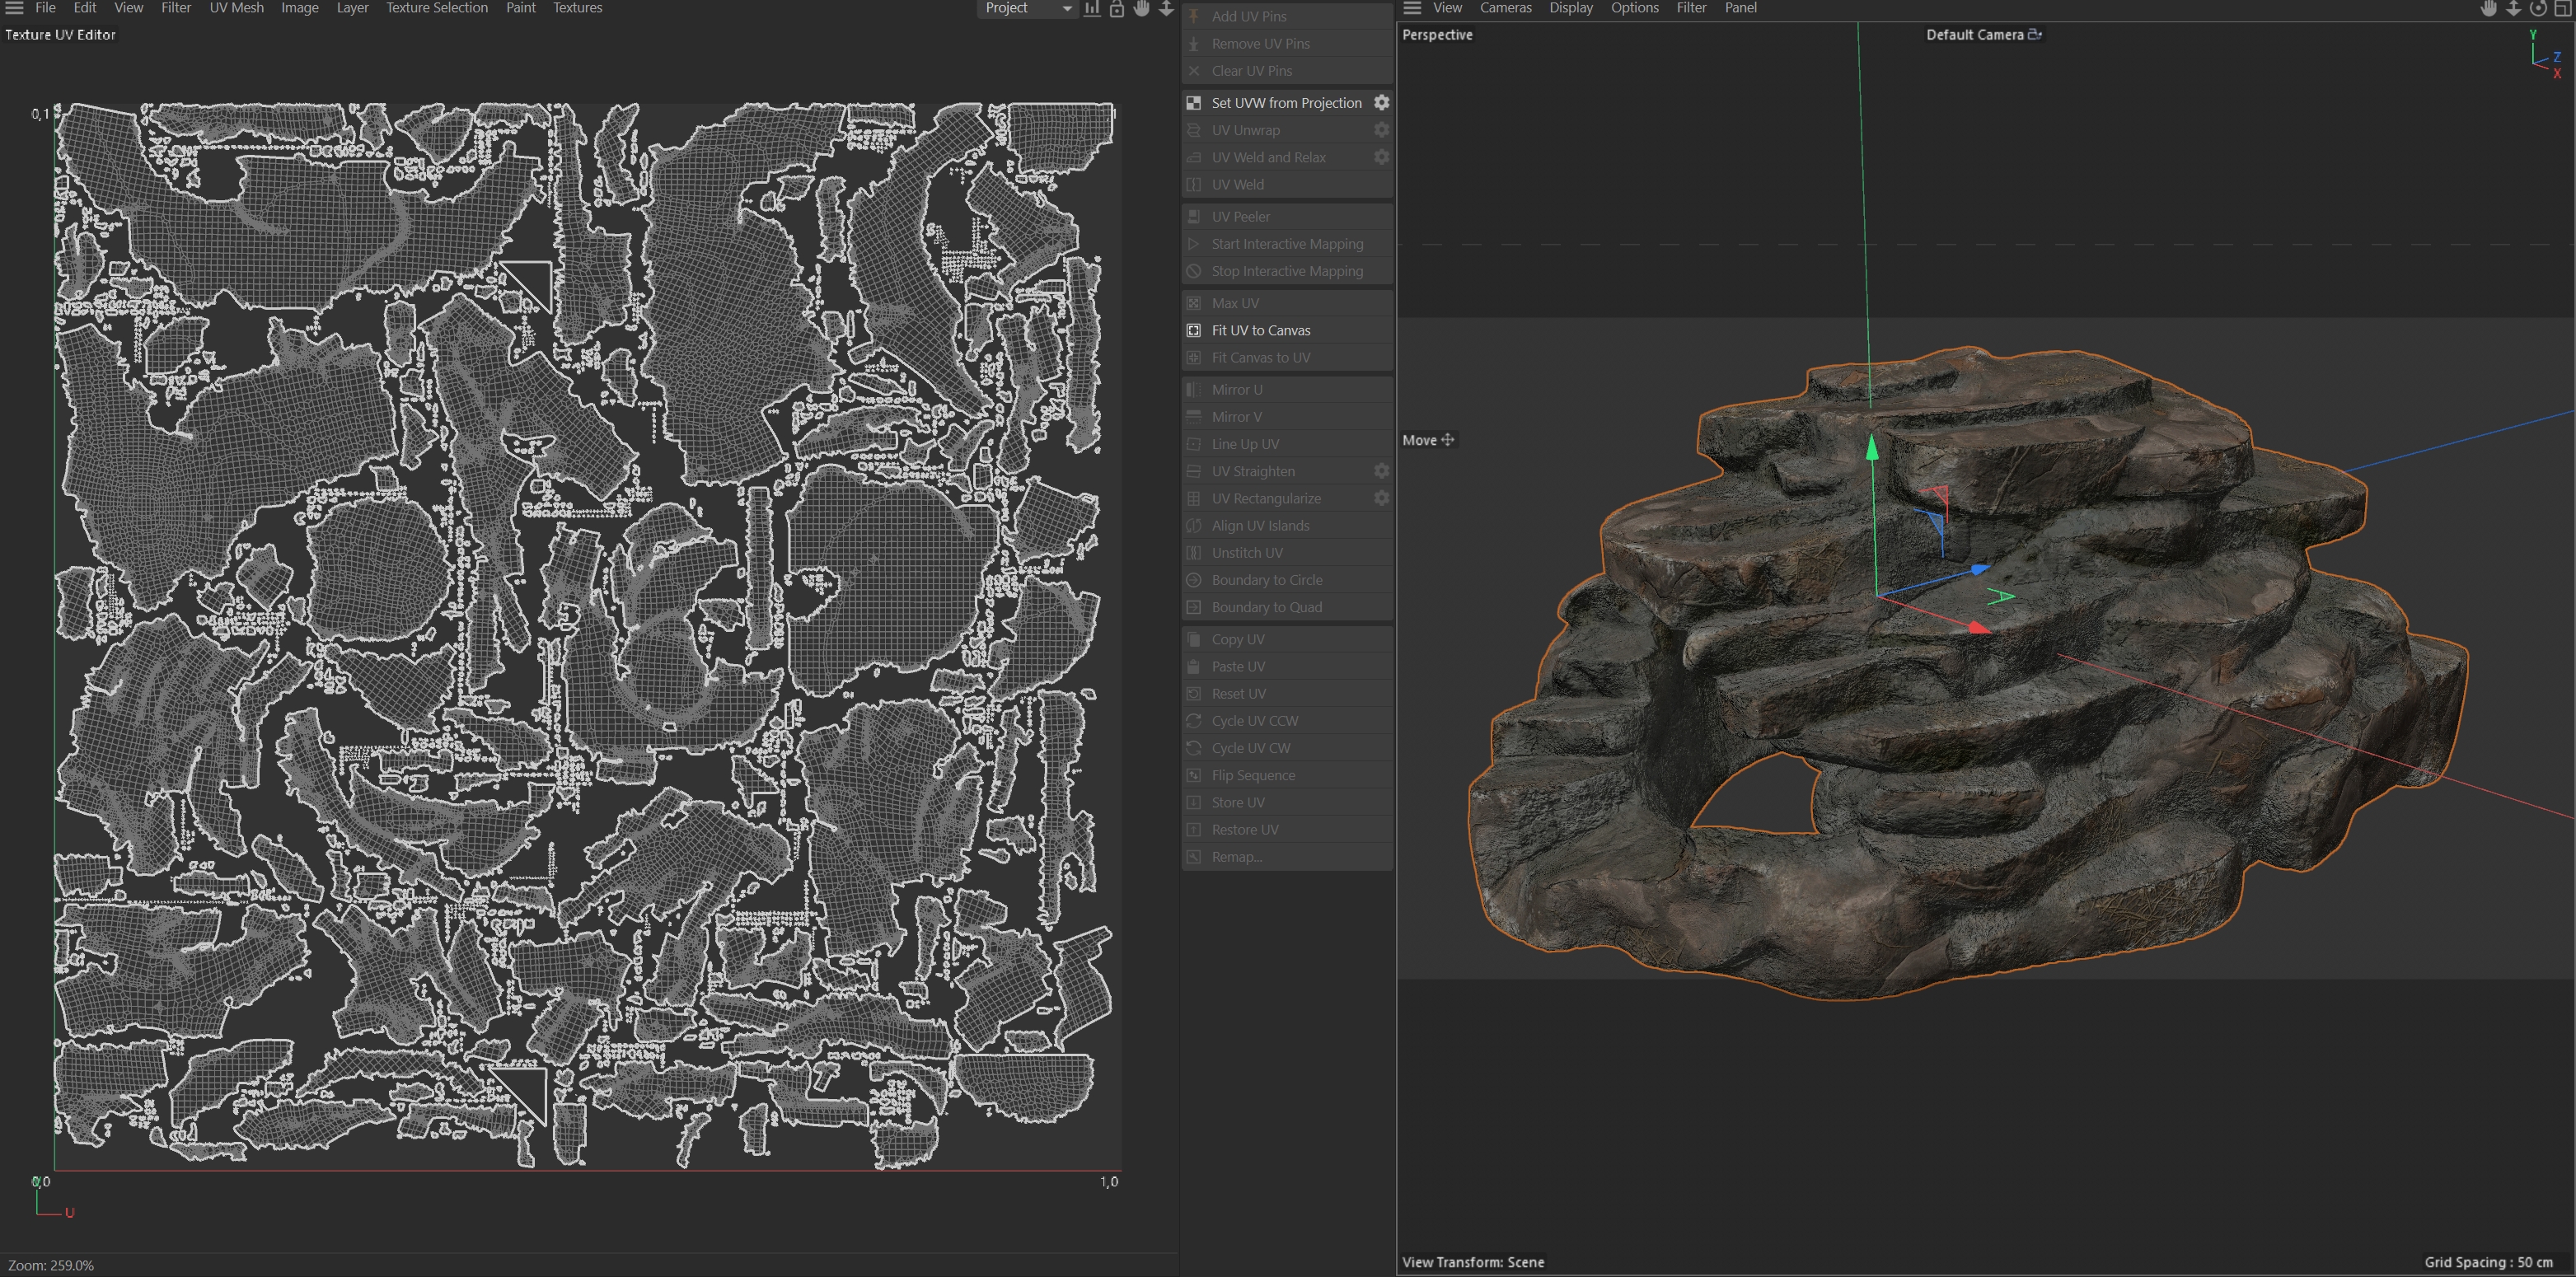
Task: Open the UV Mesh menu
Action: (x=236, y=8)
